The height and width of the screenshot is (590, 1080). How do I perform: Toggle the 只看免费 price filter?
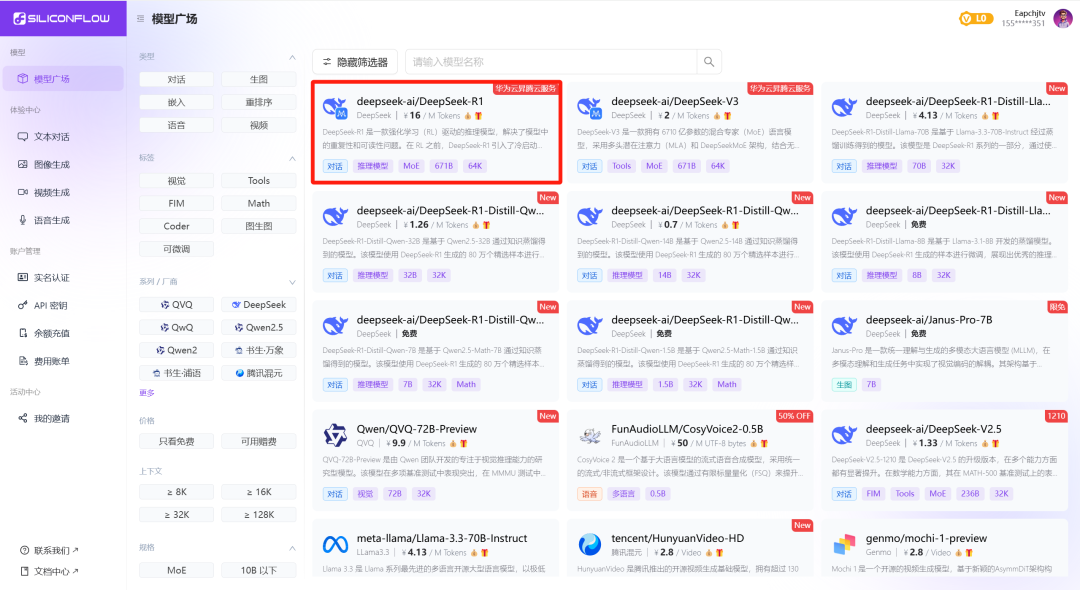[x=176, y=441]
